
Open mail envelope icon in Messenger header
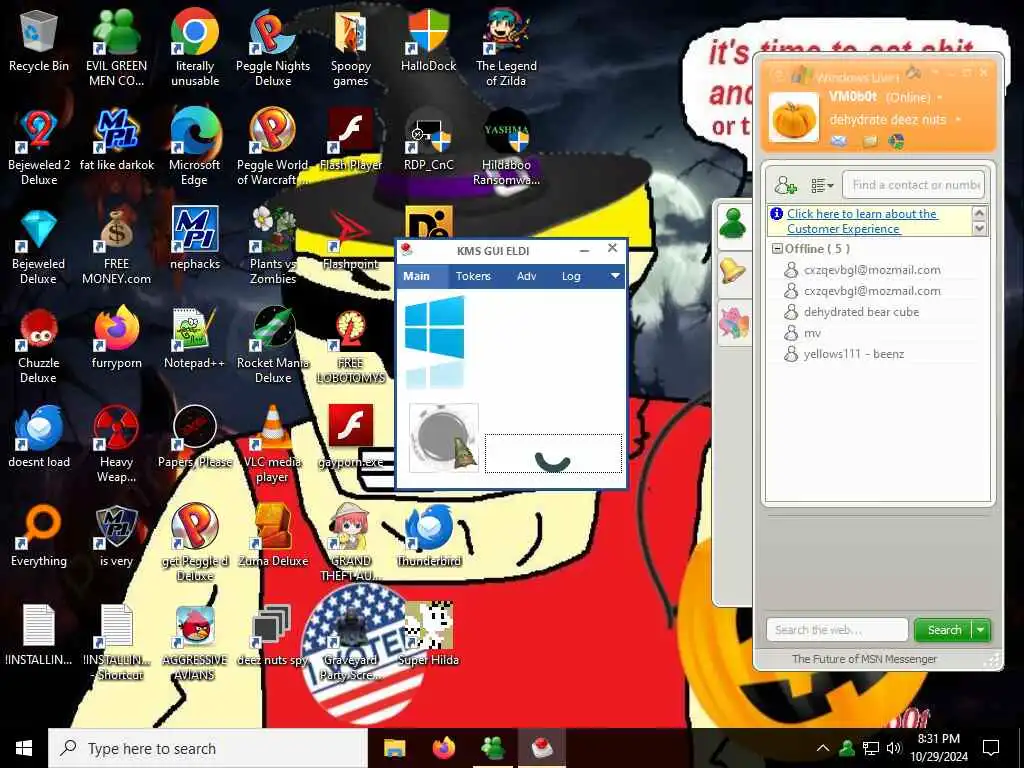click(839, 141)
